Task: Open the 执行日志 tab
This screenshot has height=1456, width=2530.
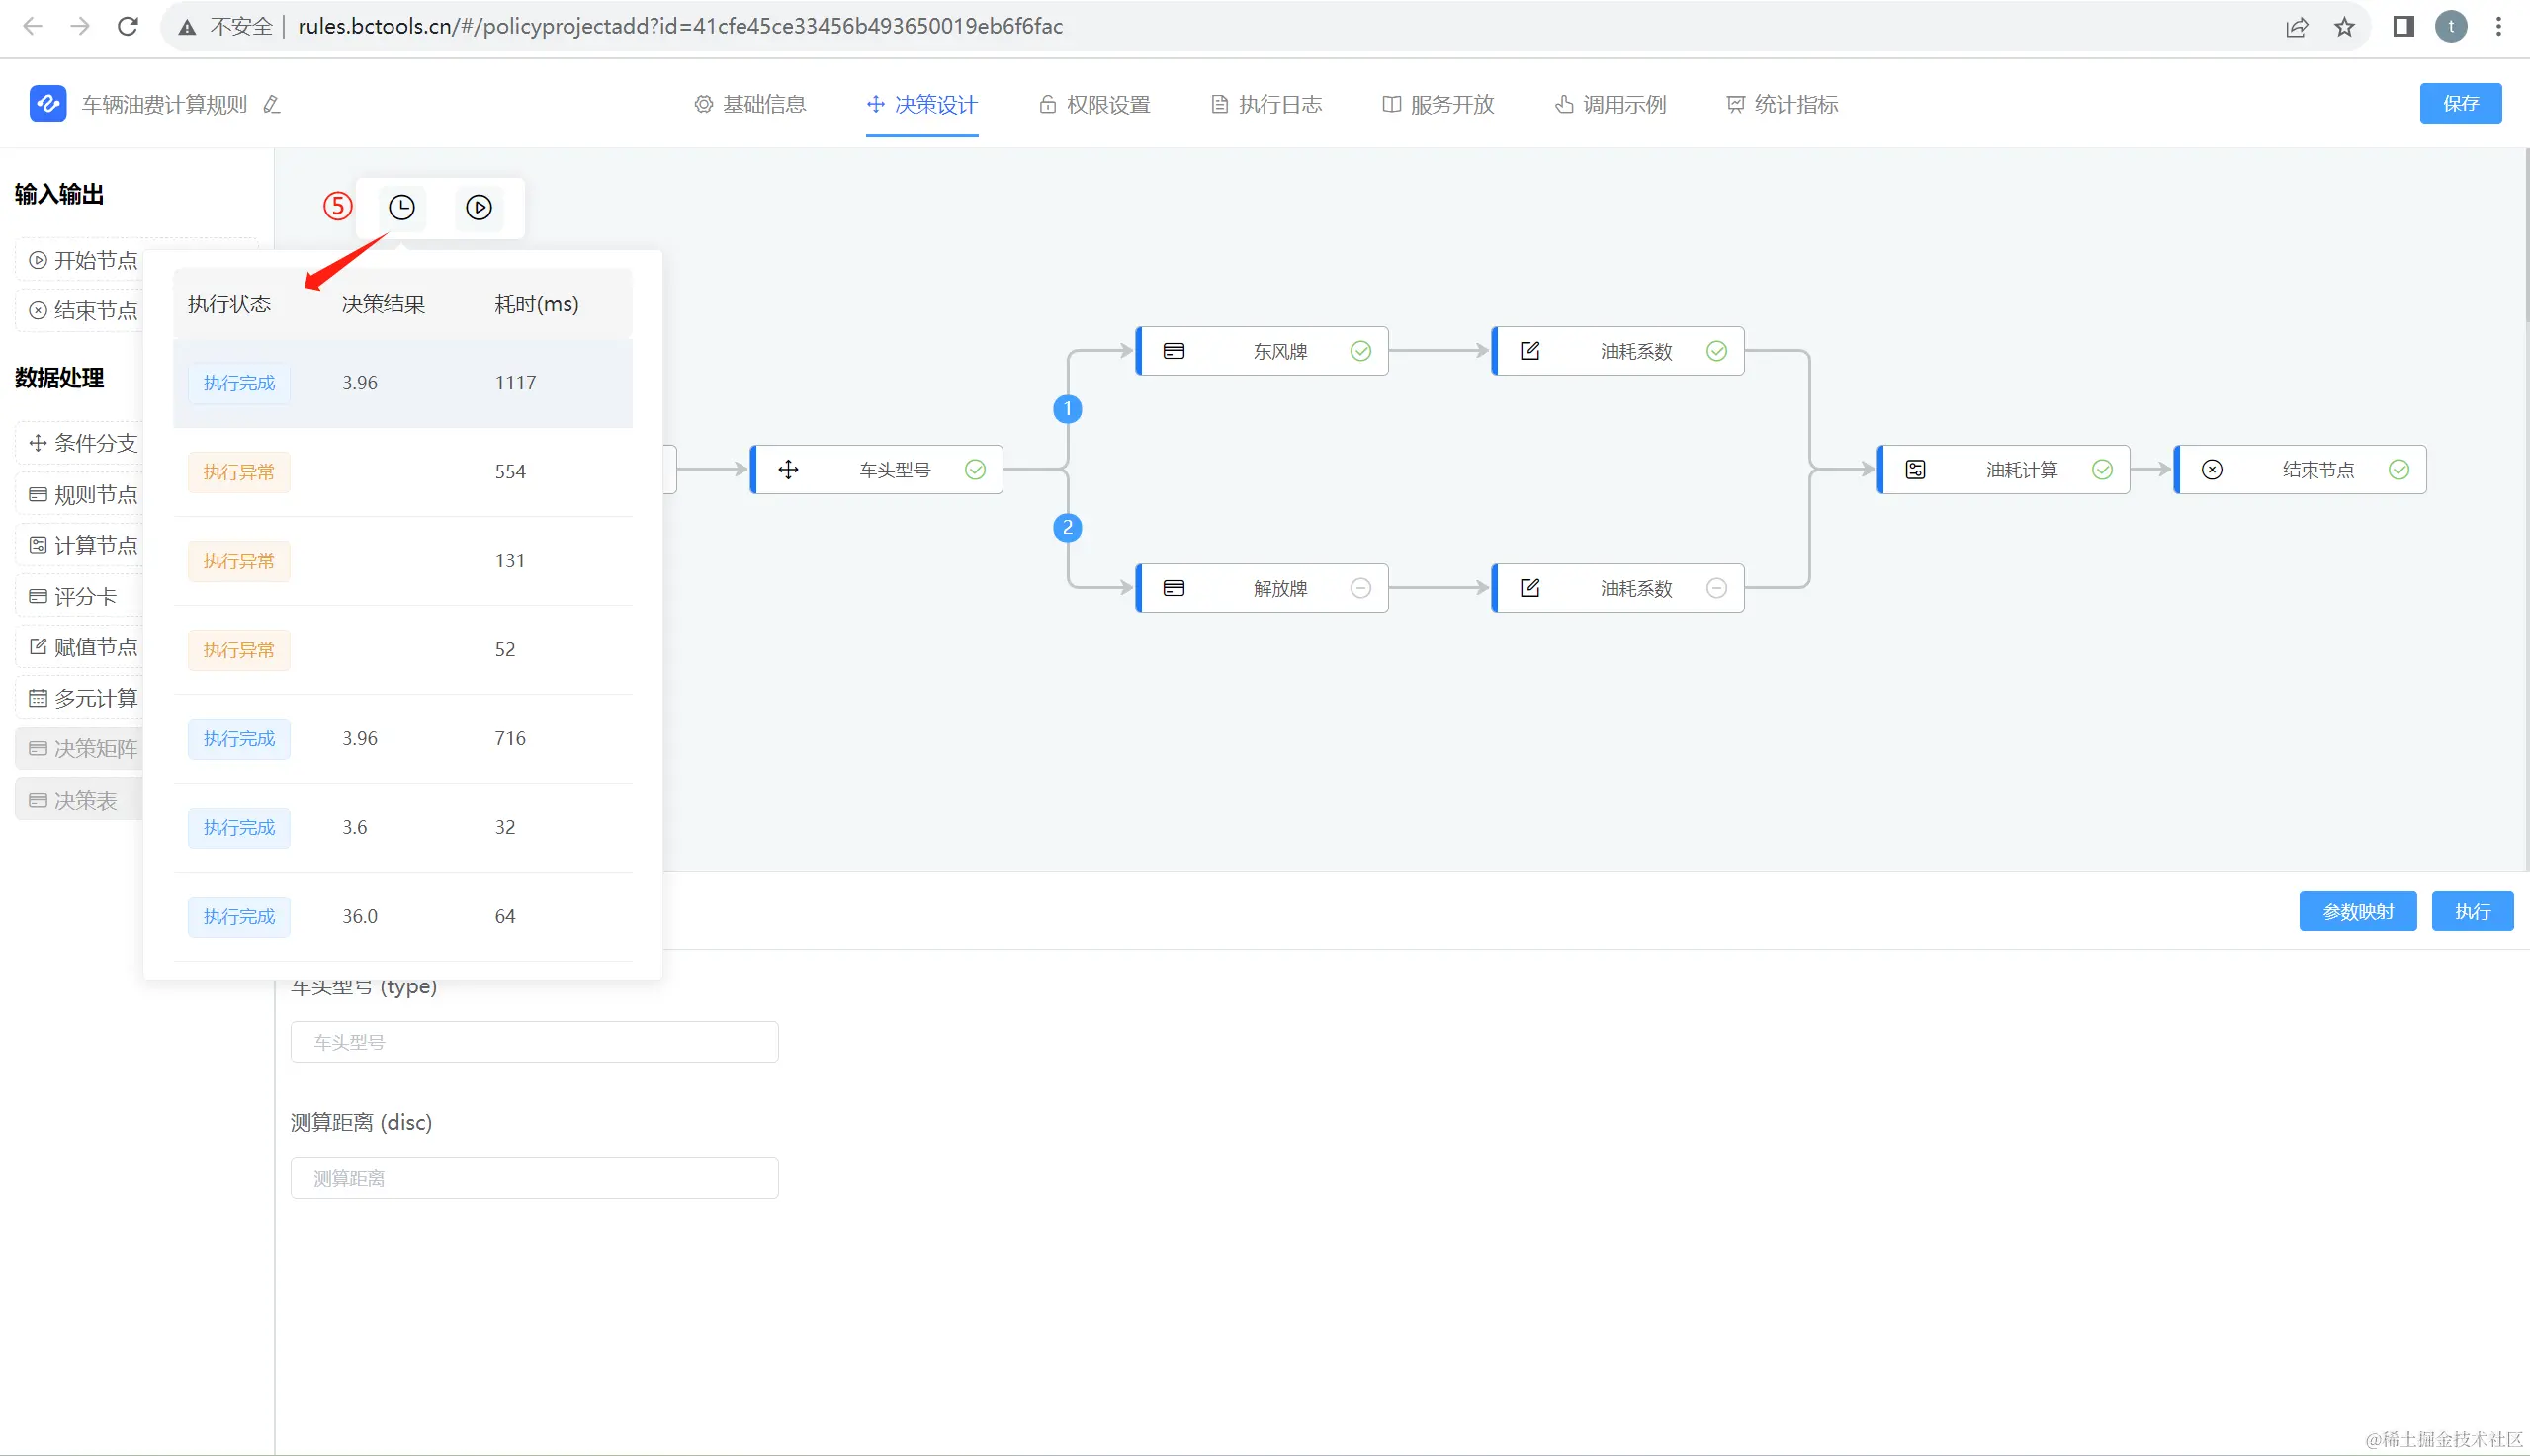Action: pyautogui.click(x=1266, y=104)
